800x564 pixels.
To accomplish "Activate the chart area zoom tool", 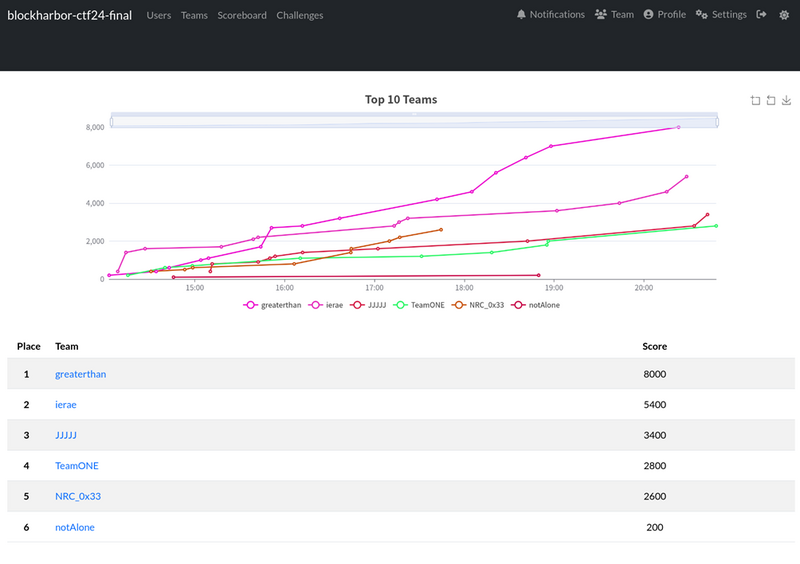I will [x=755, y=100].
